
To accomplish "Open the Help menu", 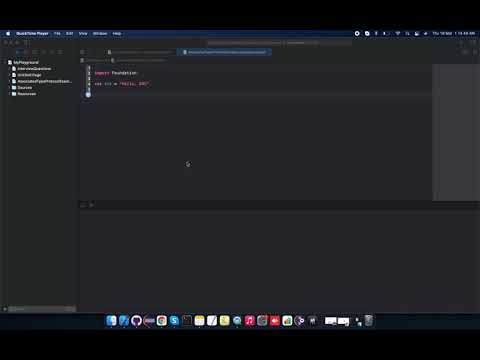I will [x=117, y=34].
